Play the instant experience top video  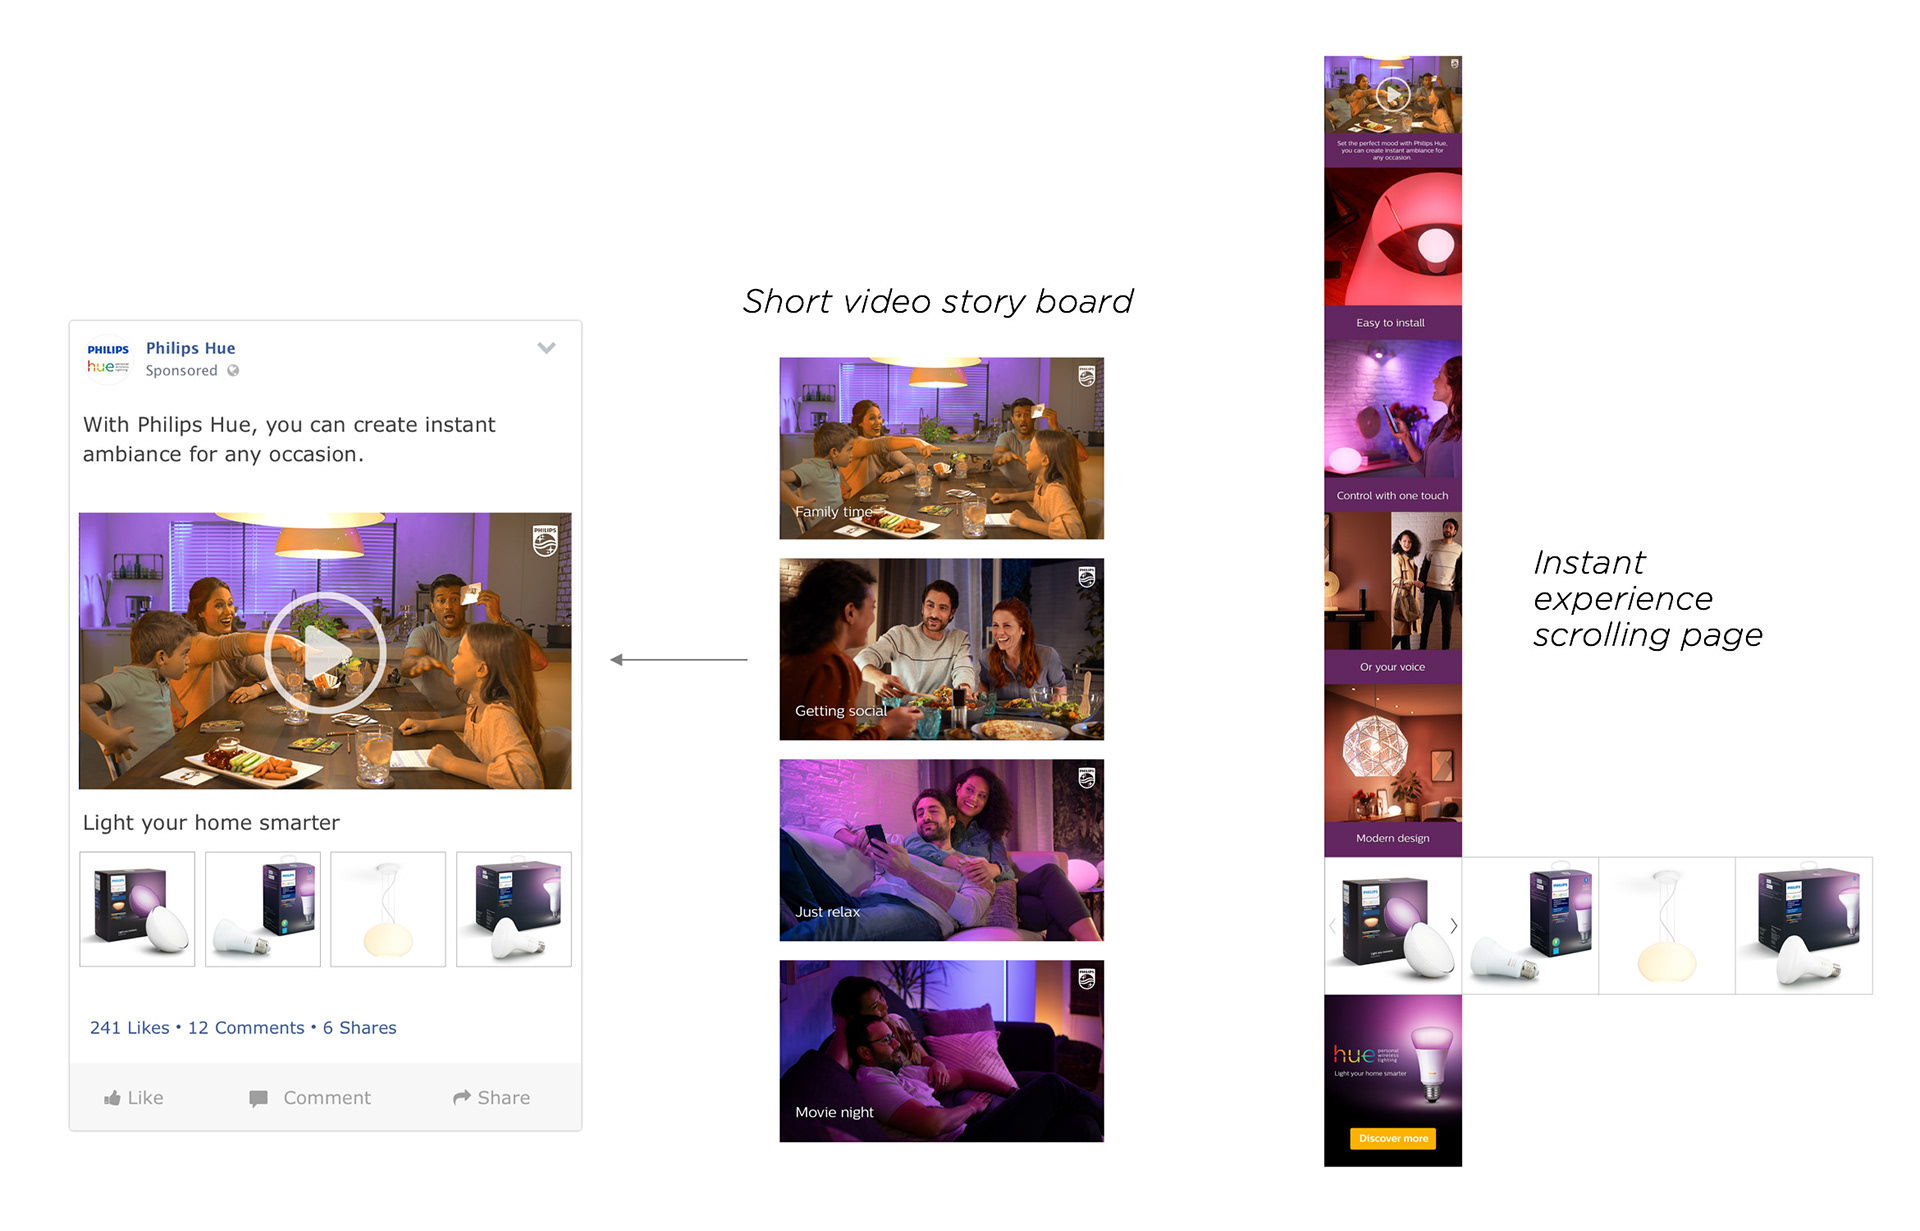(x=1393, y=95)
